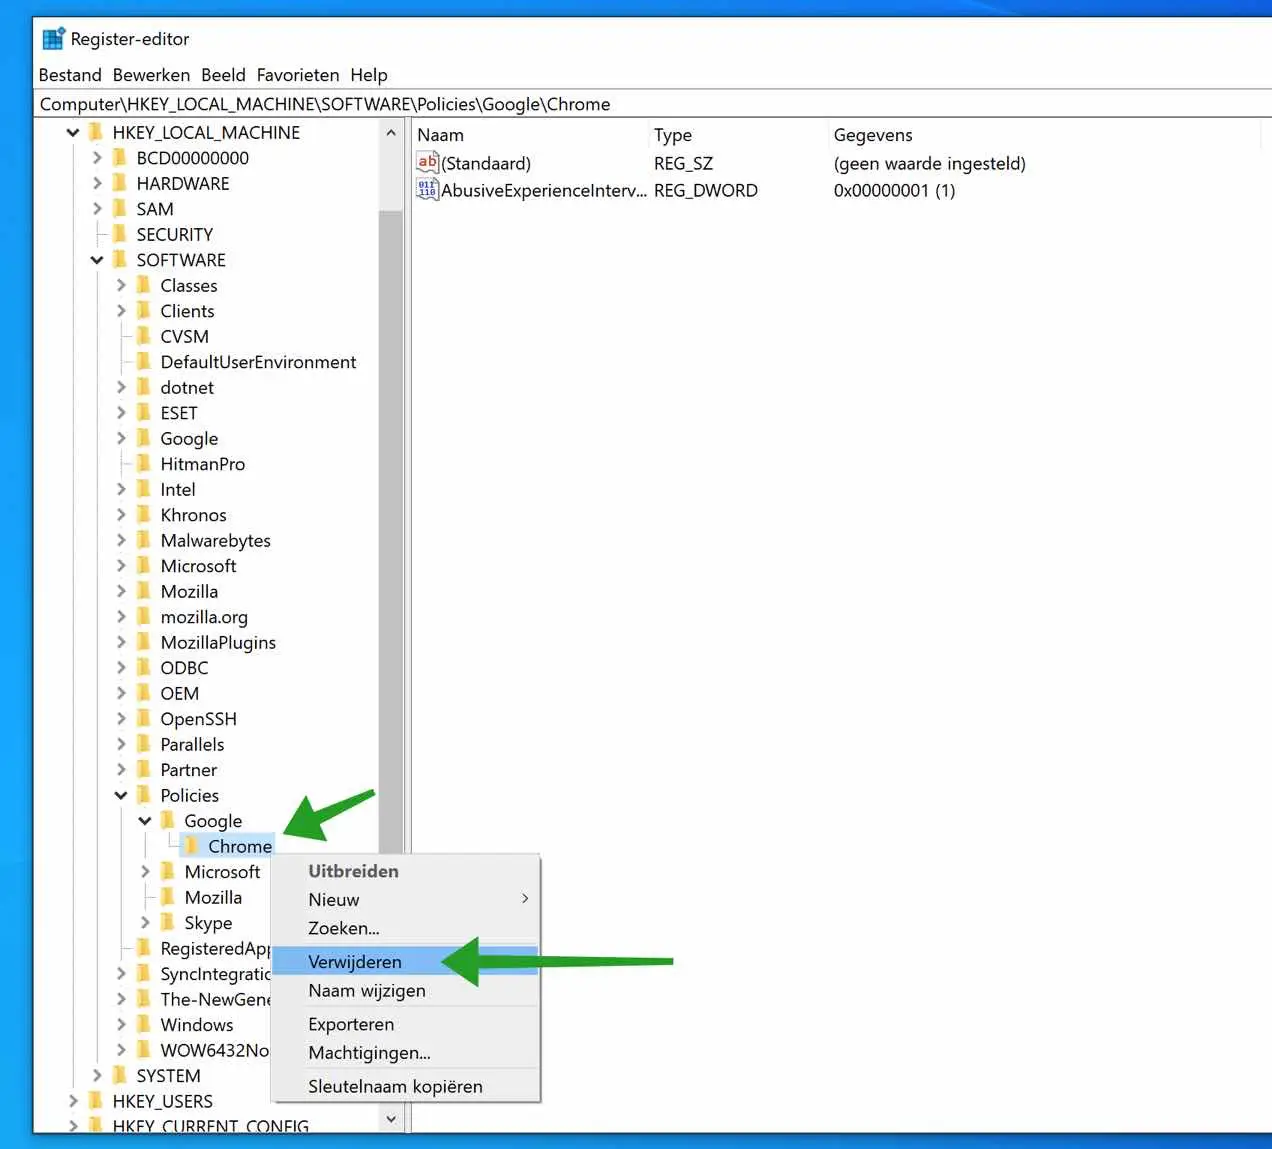Click the 0x00000001 (1) data cell
Image resolution: width=1272 pixels, height=1149 pixels.
(894, 190)
